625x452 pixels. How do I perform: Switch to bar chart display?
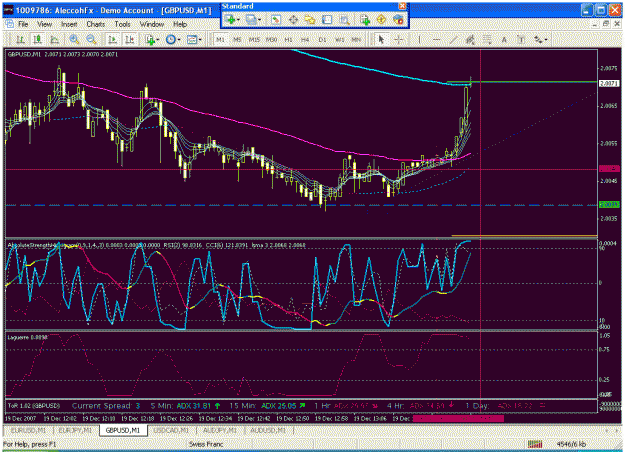[20, 39]
